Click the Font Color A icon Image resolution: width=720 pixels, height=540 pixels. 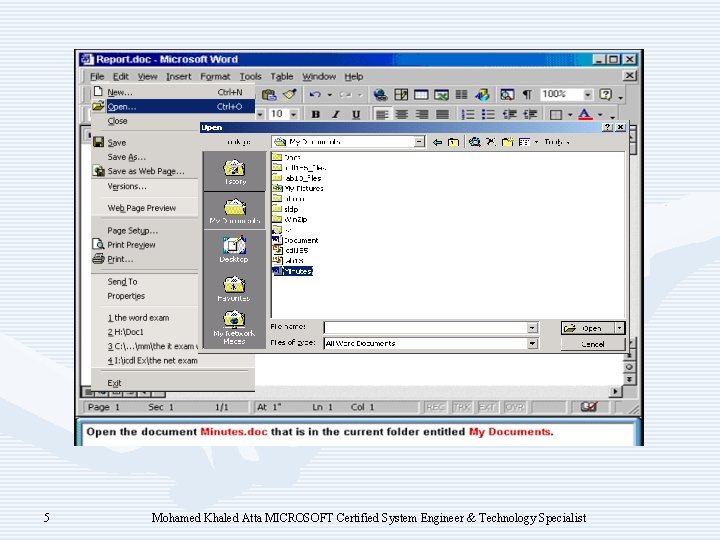585,114
